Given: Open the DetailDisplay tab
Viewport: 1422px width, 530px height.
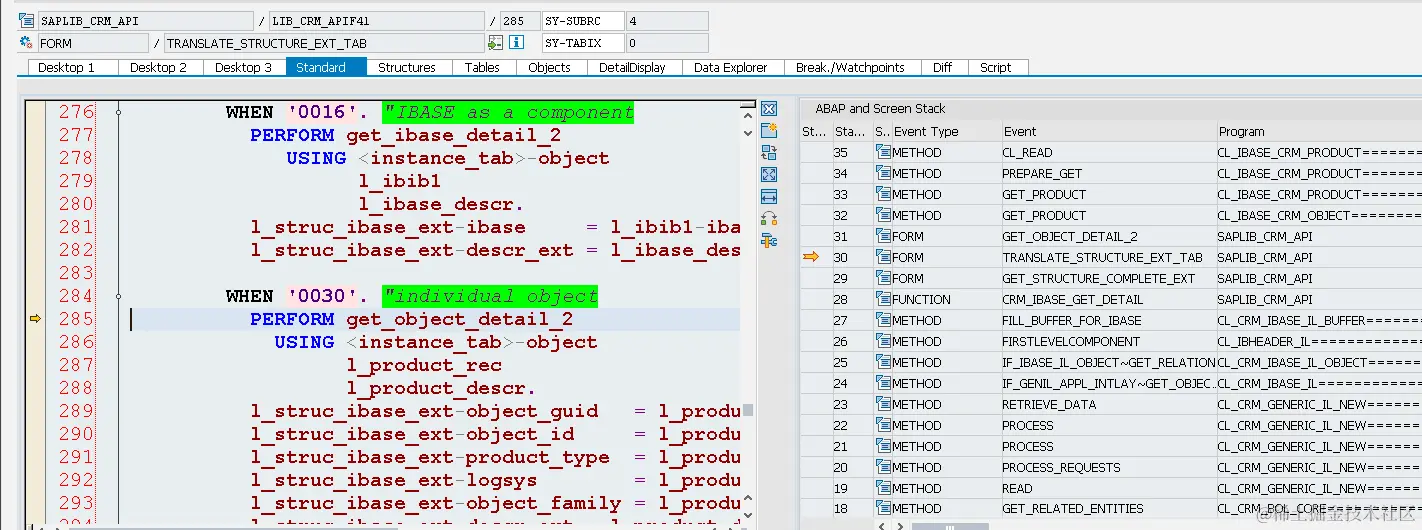Looking at the screenshot, I should click(633, 67).
